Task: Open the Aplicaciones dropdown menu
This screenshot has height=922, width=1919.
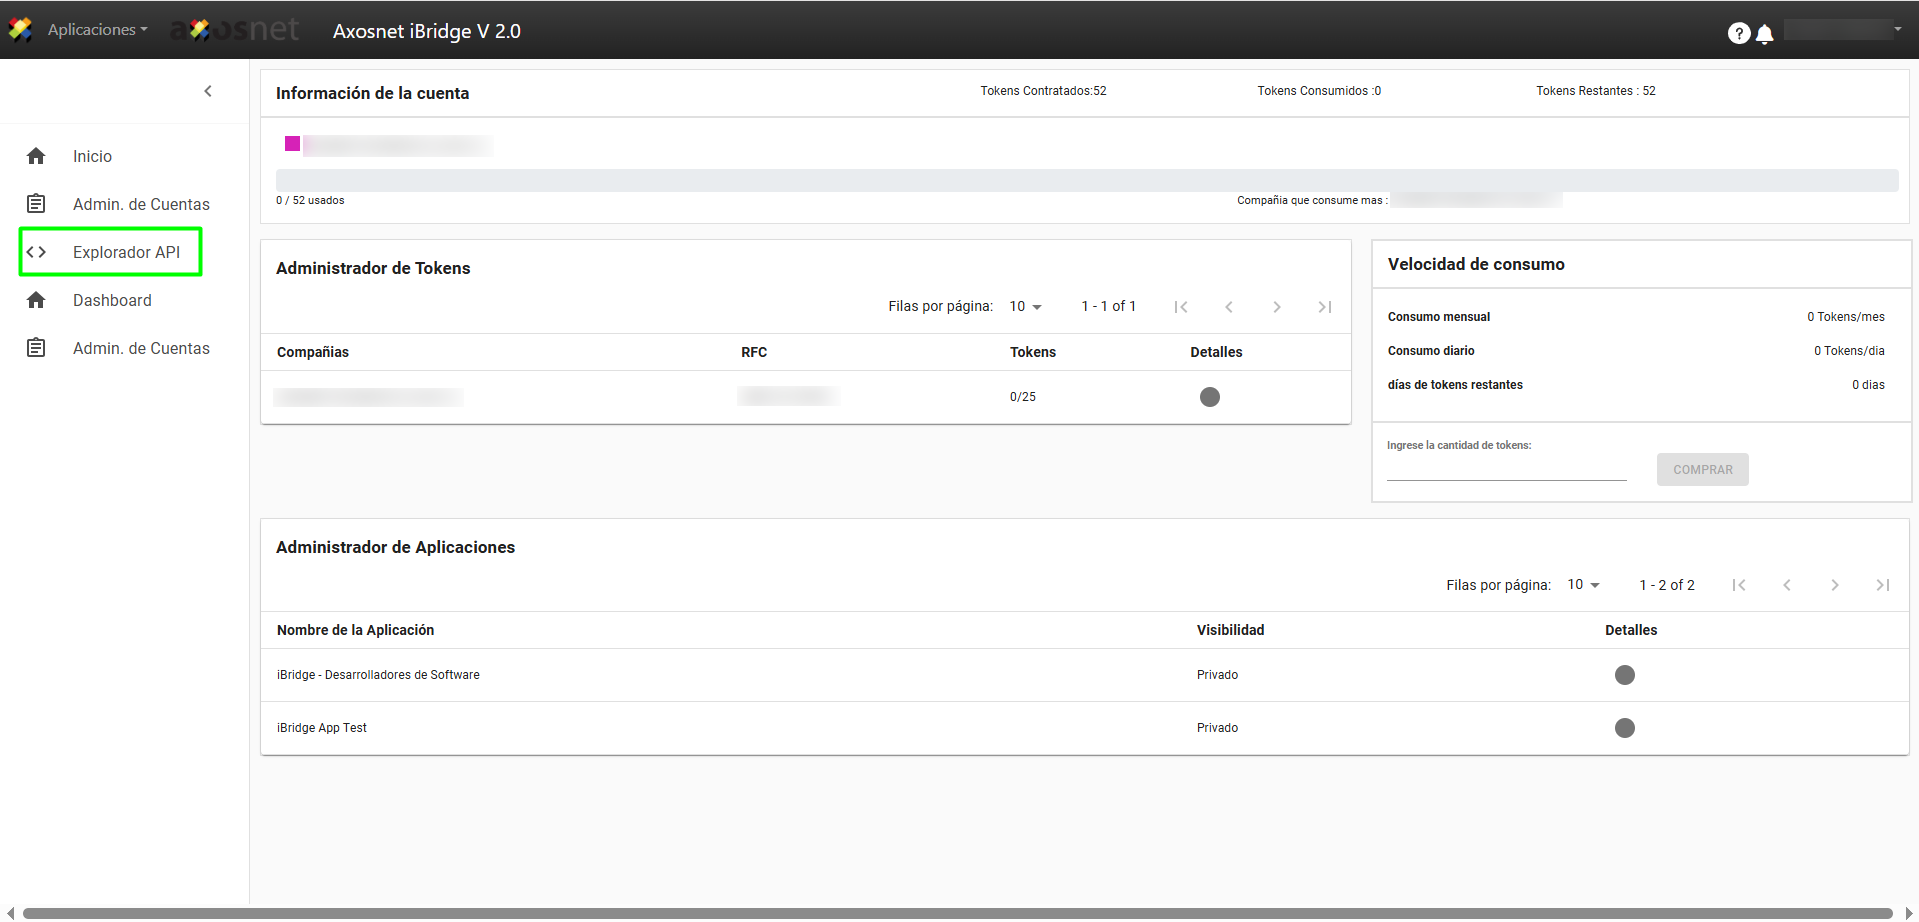Action: click(x=97, y=30)
